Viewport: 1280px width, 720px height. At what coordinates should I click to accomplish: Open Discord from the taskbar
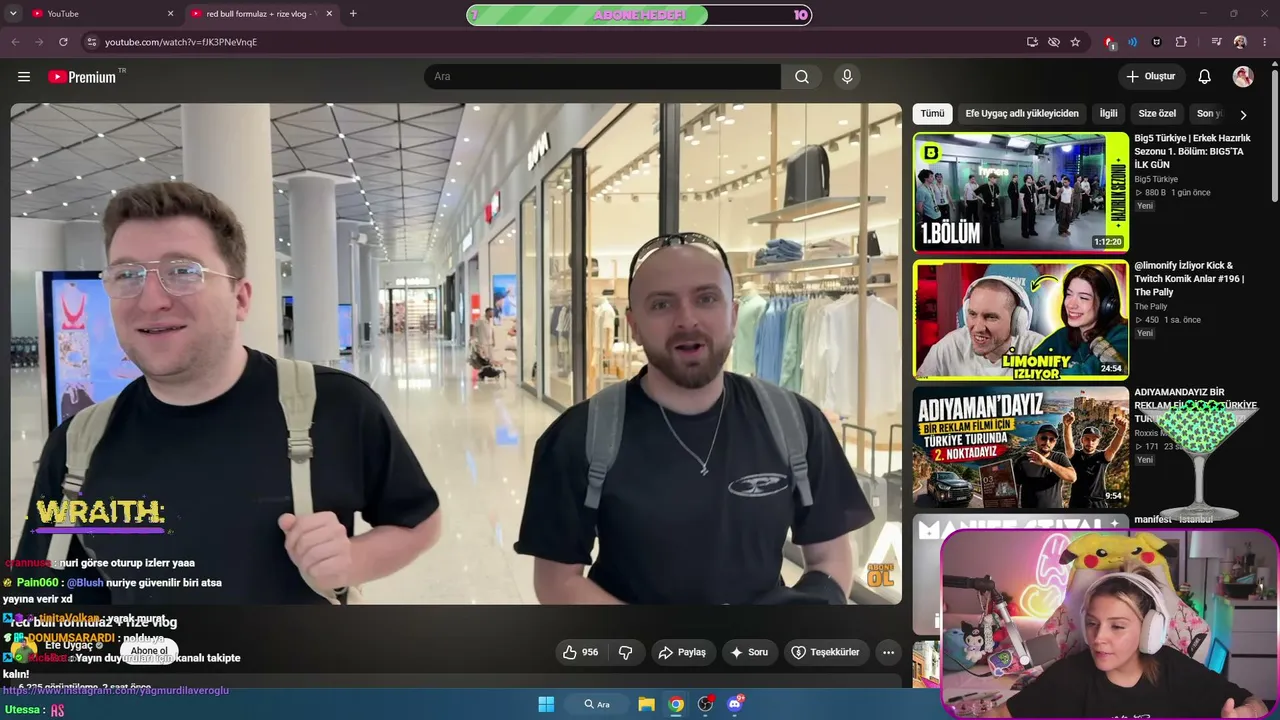(736, 704)
